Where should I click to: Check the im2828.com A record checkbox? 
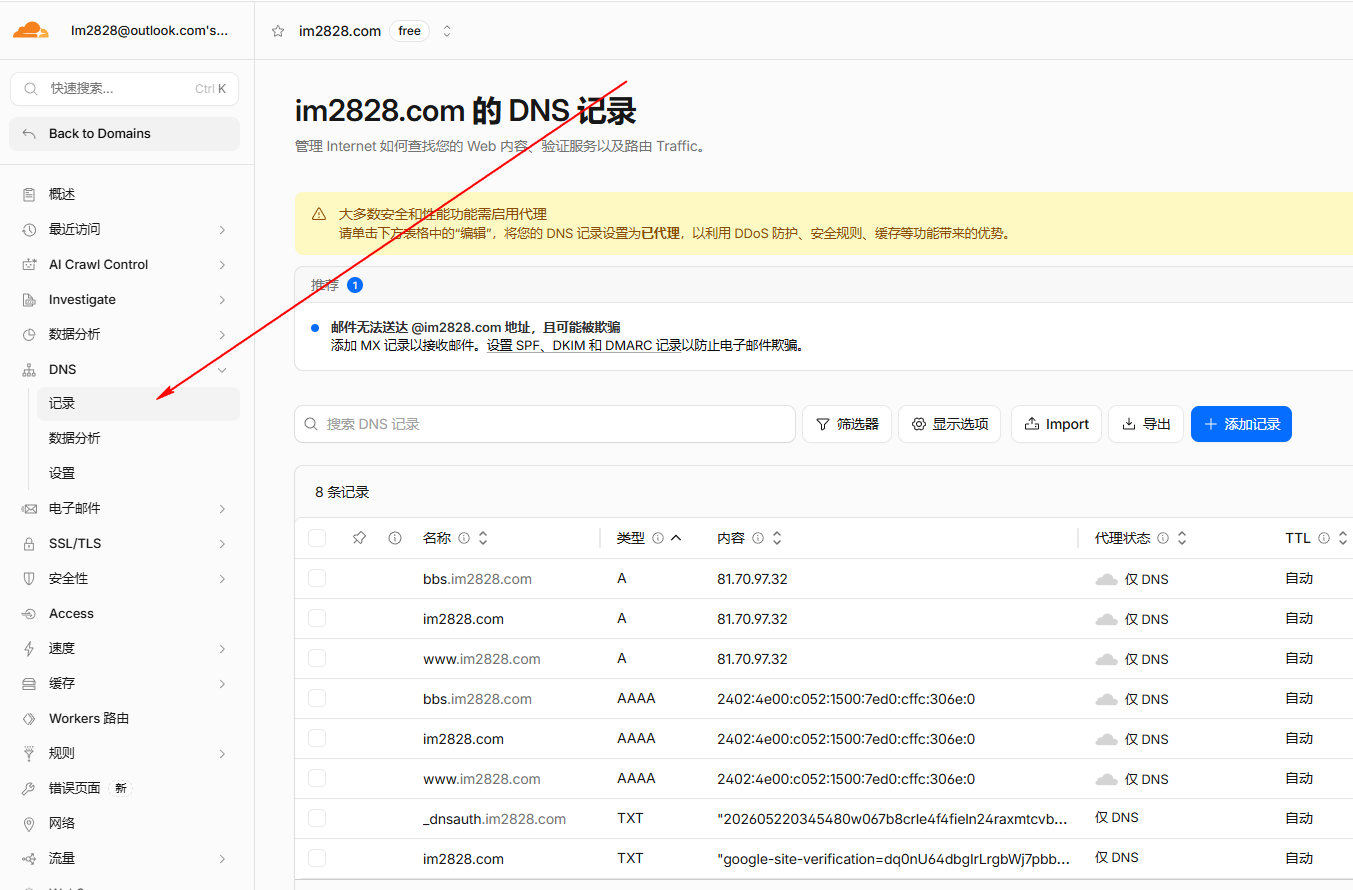[317, 618]
